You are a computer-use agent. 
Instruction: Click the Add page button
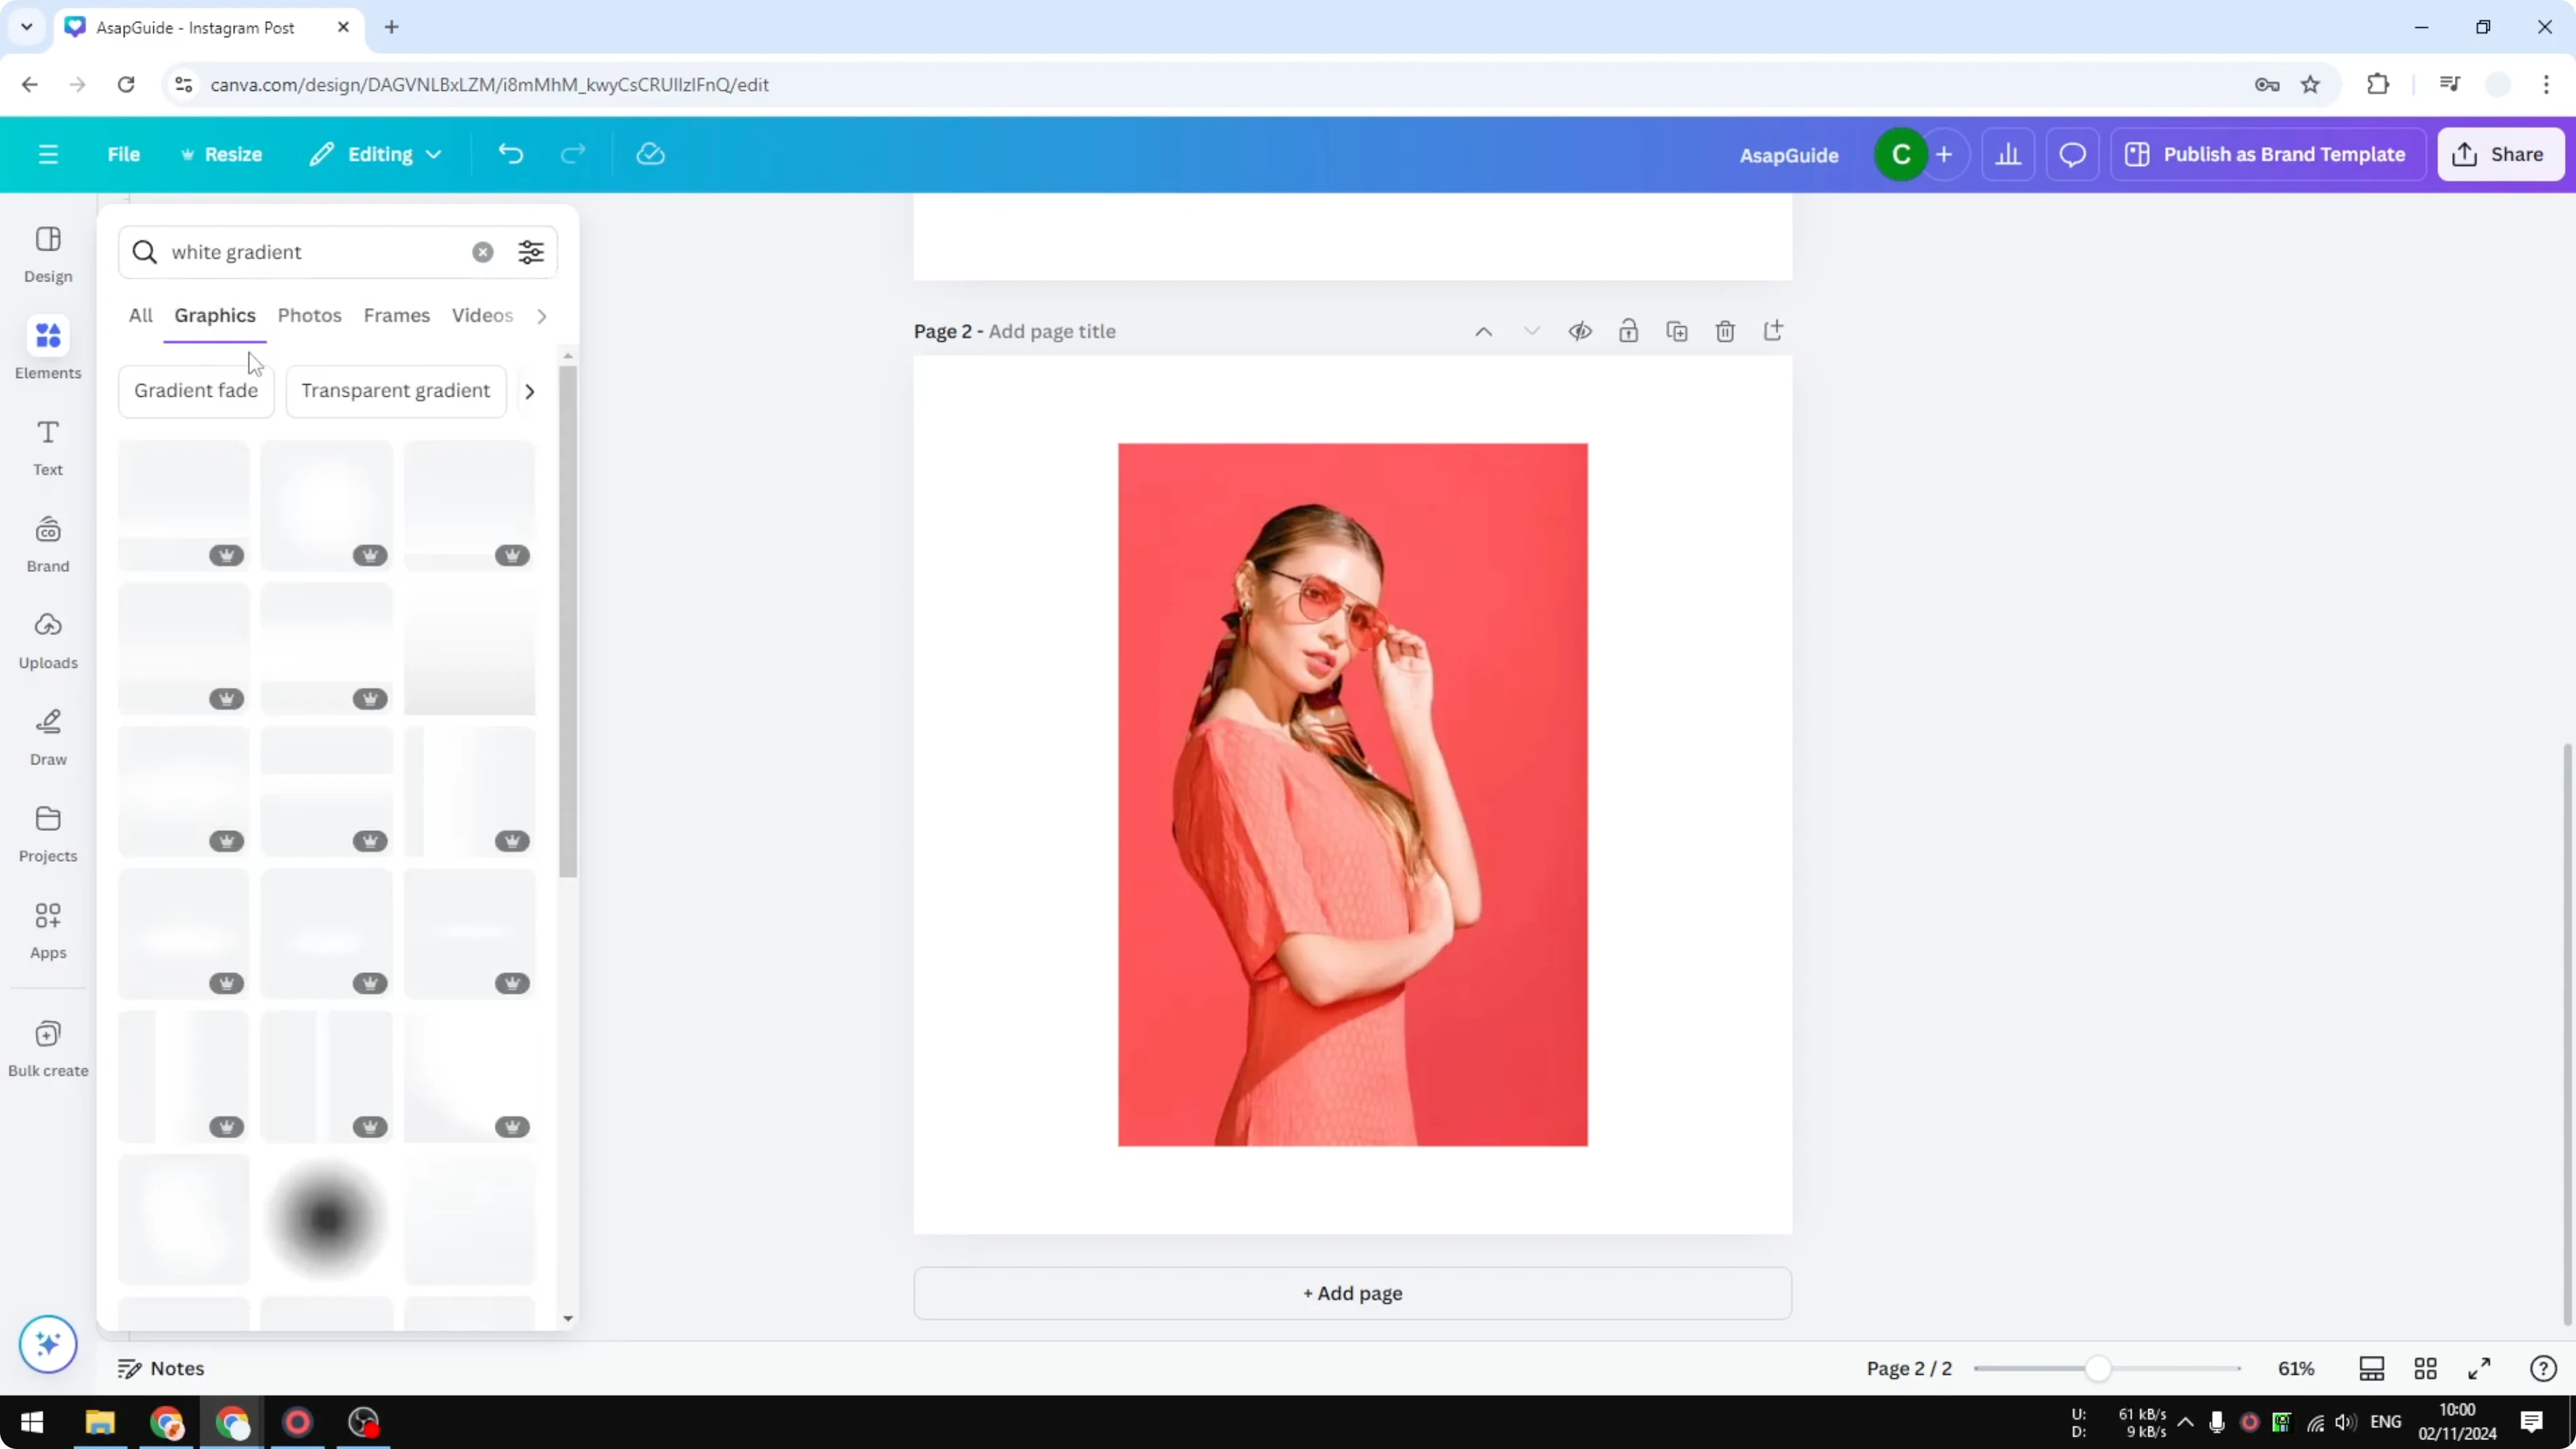pos(1352,1293)
